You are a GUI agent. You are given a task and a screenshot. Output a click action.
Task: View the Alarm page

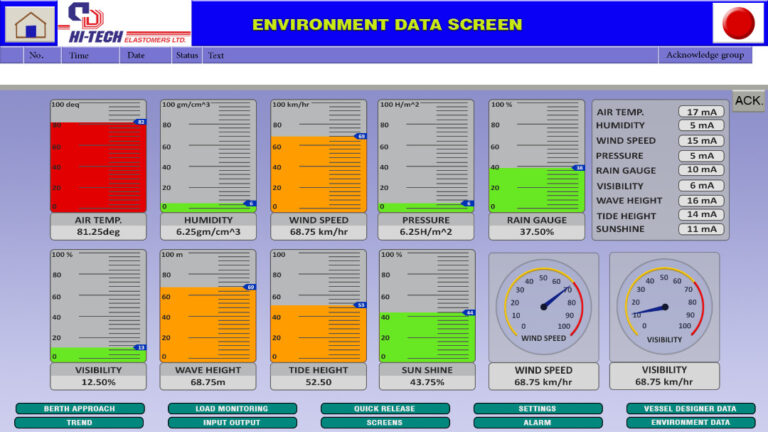pos(538,423)
